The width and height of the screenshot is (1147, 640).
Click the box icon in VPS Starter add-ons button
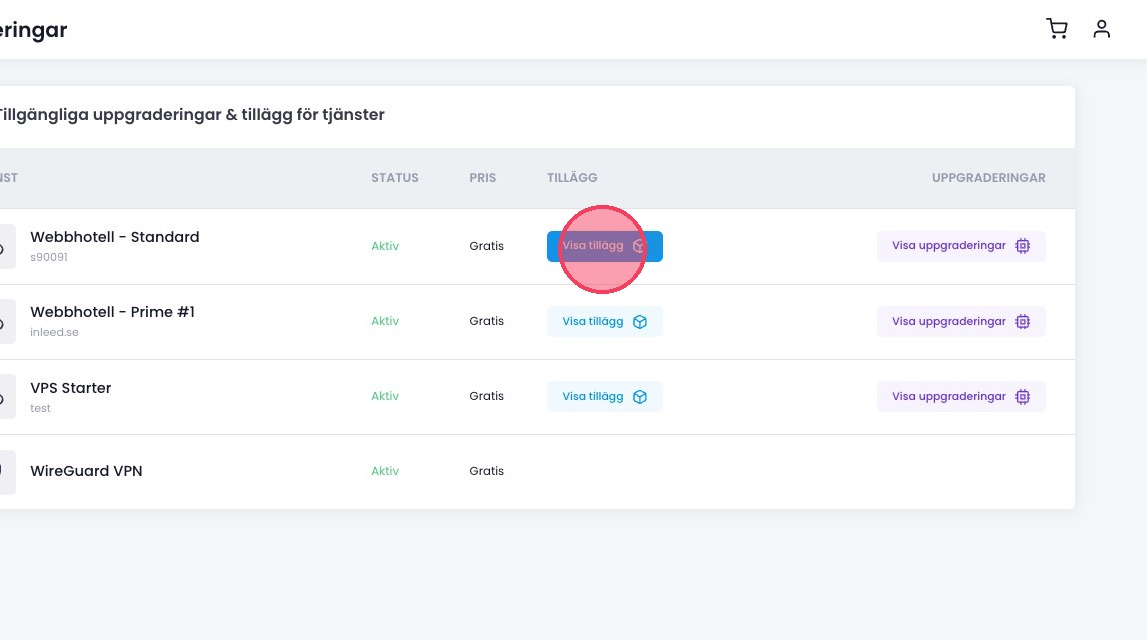pos(640,397)
